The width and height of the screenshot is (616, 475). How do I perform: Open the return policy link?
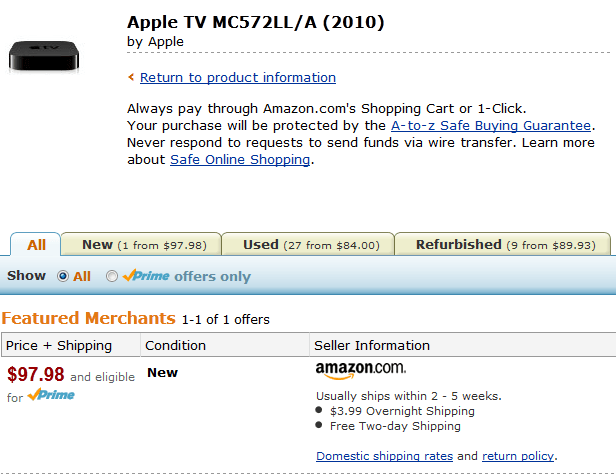518,456
